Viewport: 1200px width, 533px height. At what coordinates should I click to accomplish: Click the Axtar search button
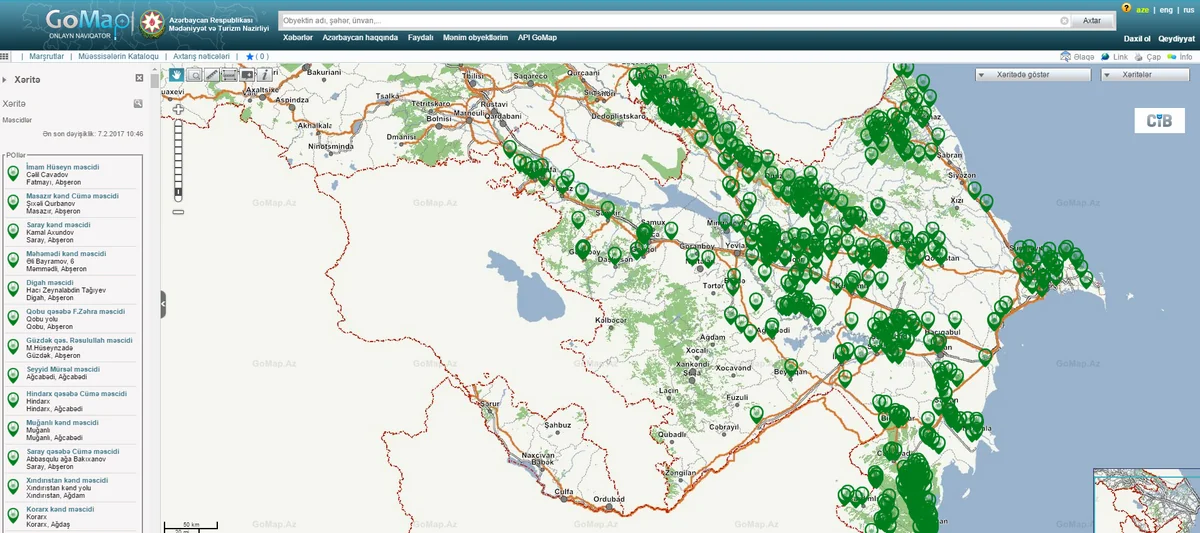click(1092, 21)
